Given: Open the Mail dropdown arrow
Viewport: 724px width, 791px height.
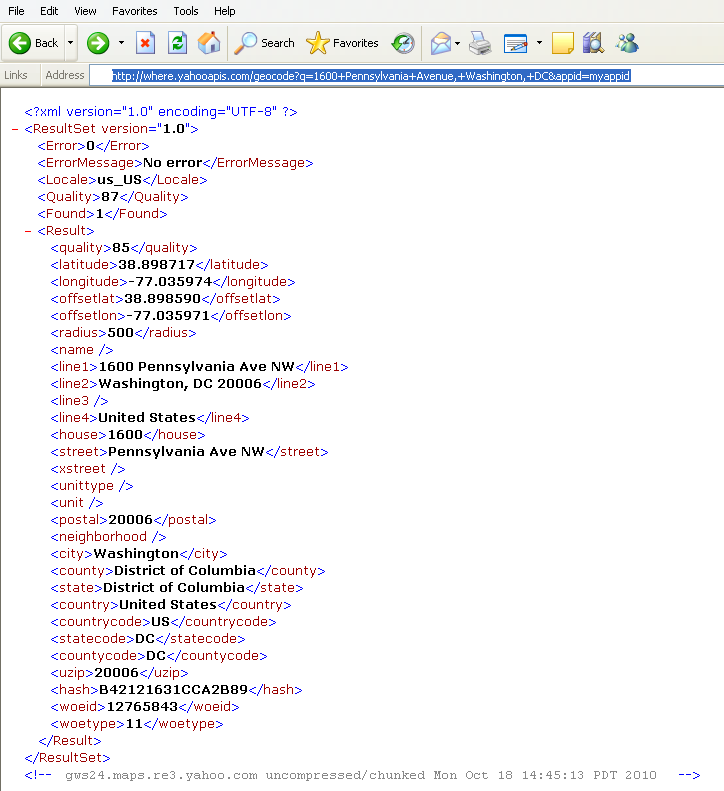Looking at the screenshot, I should tap(458, 43).
